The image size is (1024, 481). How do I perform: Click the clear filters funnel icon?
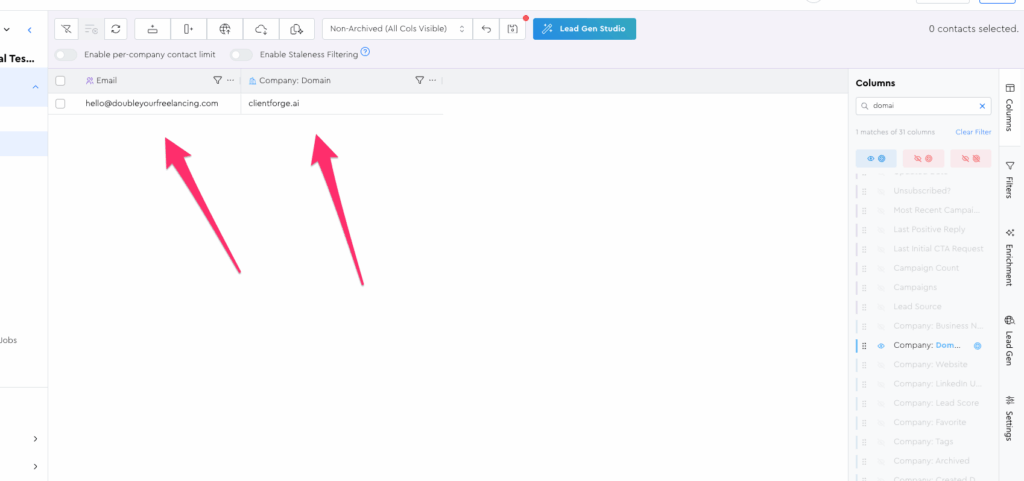tap(66, 29)
